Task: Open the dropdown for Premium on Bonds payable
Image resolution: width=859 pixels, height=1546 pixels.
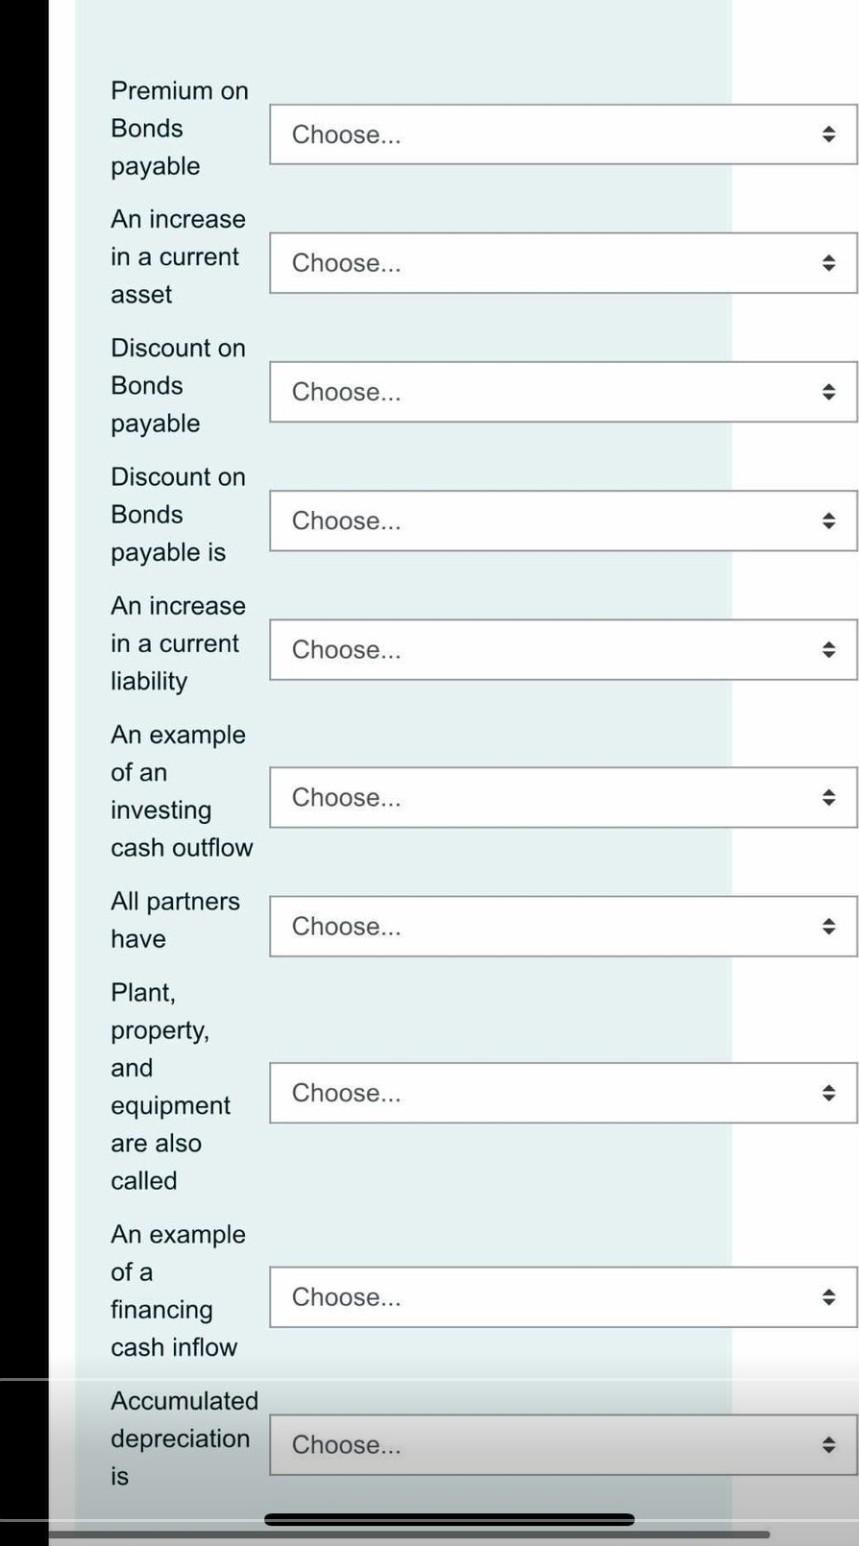Action: pos(560,134)
